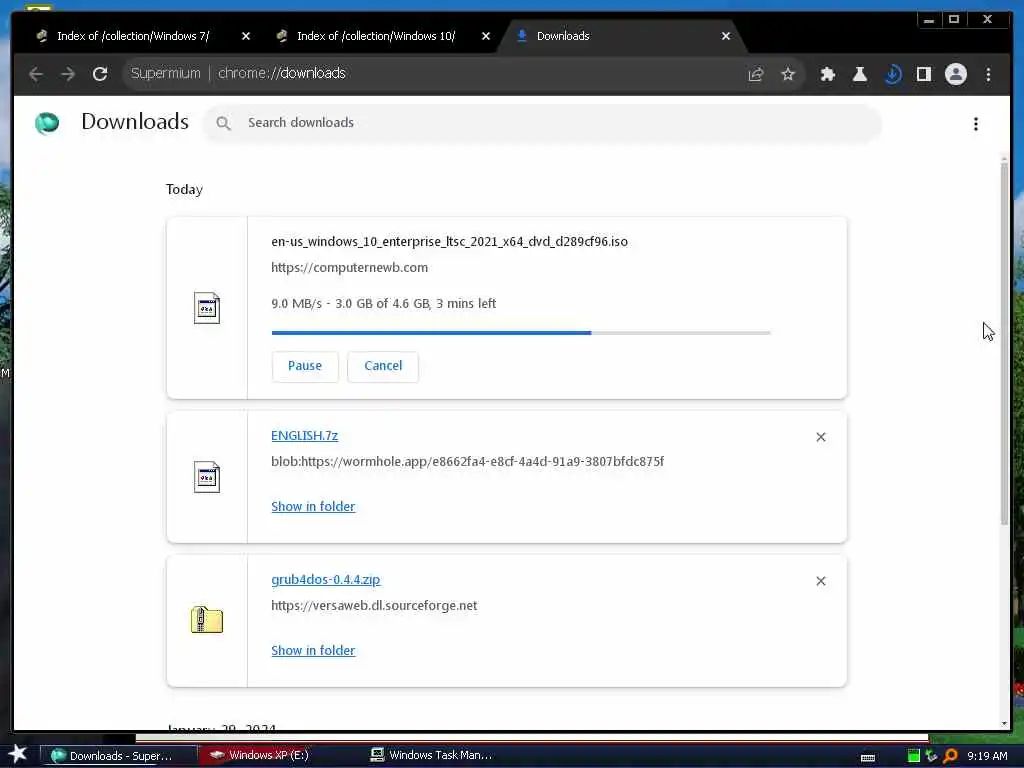Click the ISO download progress bar
1024x768 pixels.
521,333
